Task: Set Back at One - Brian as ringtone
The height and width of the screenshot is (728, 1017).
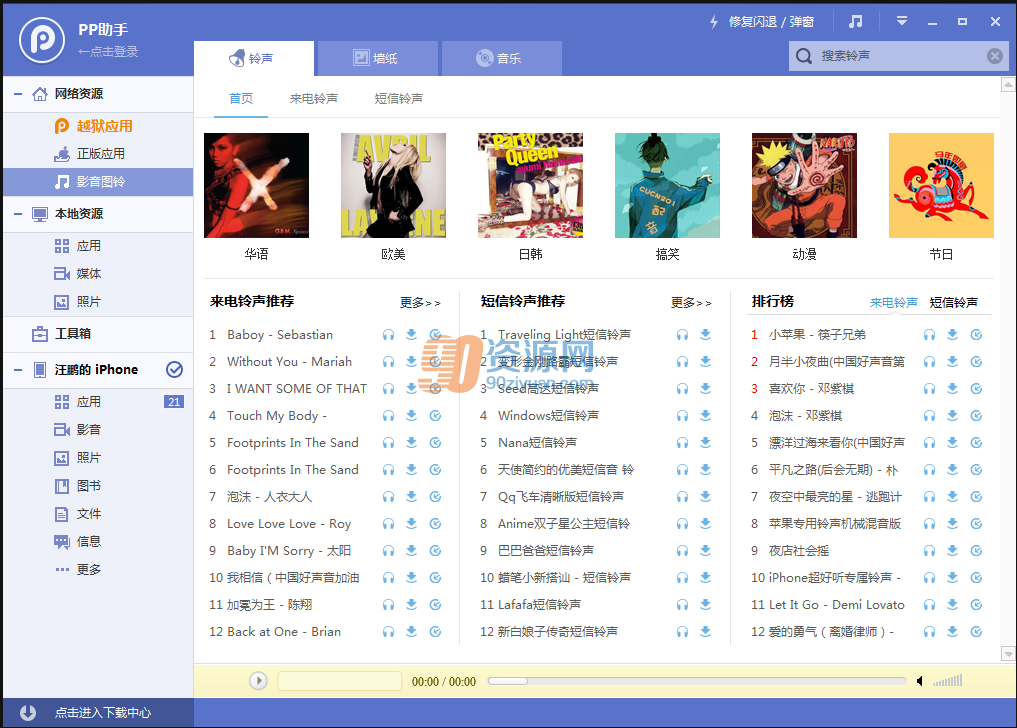Action: tap(435, 632)
